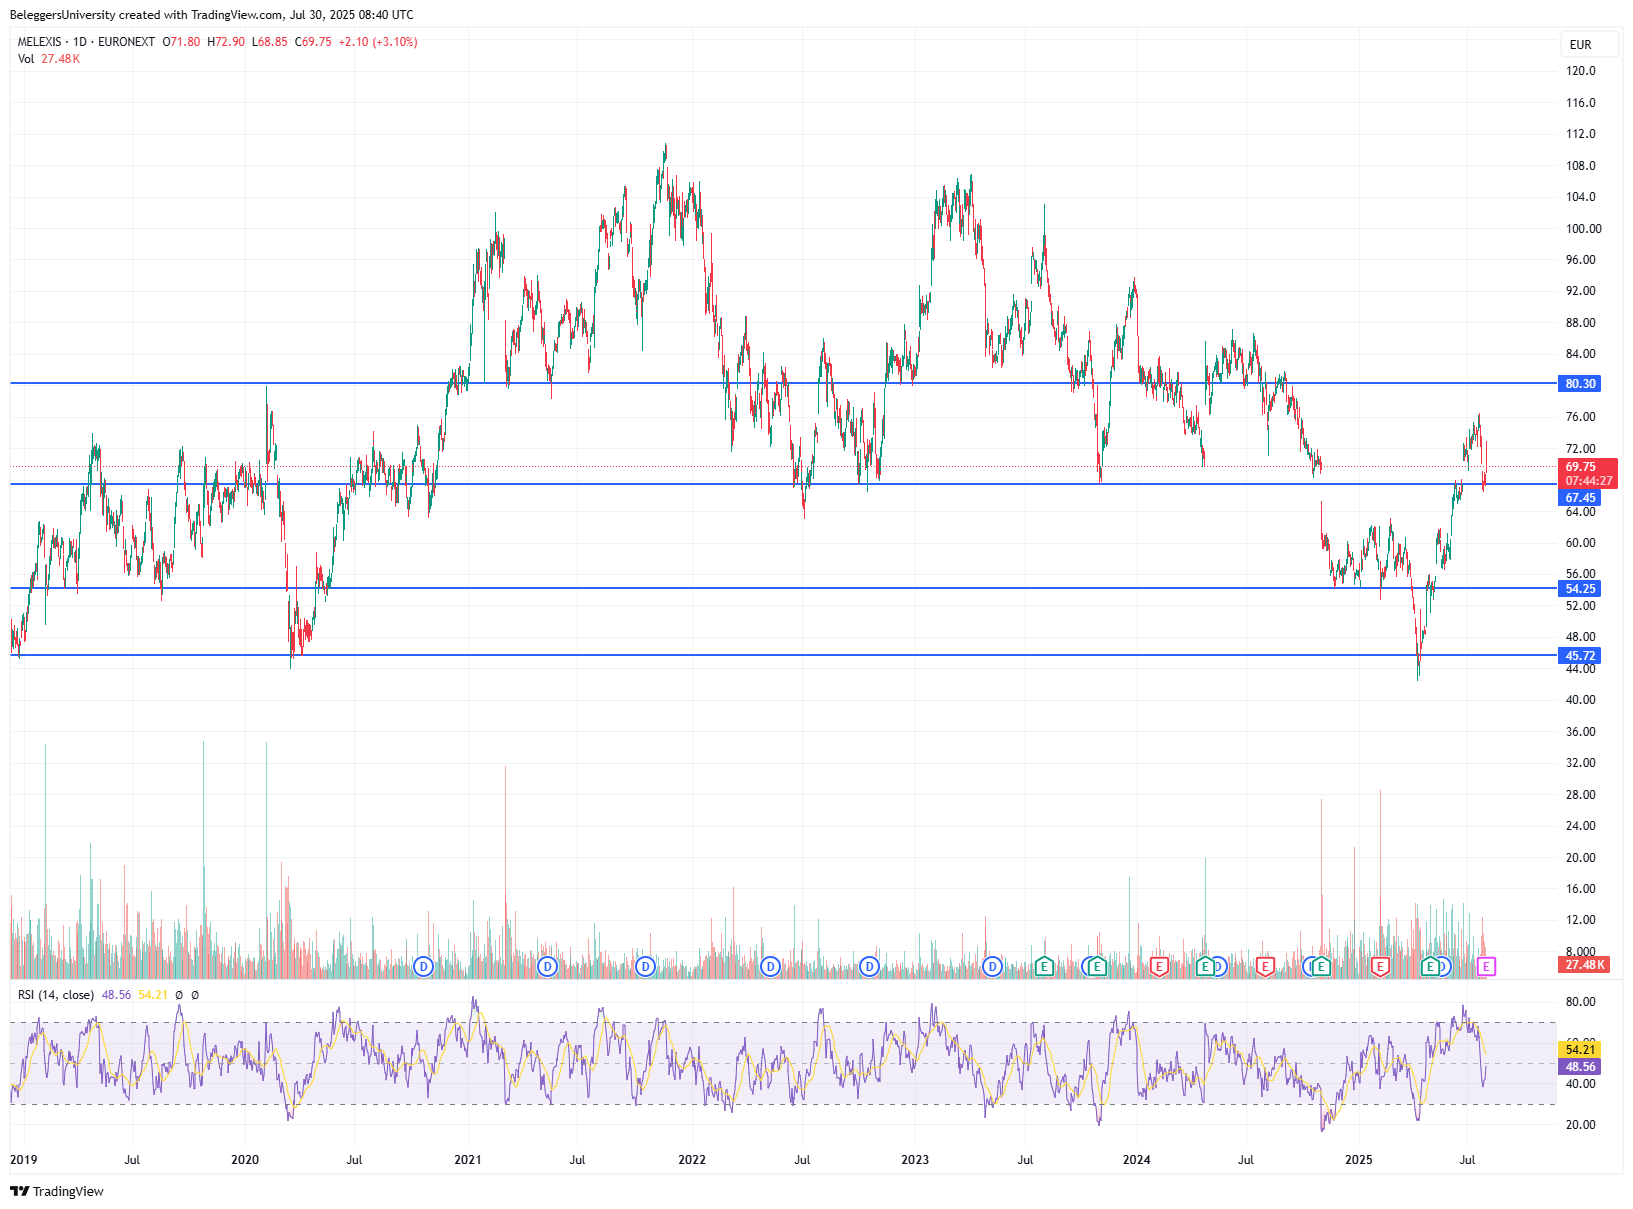
Task: Click the RSI scale label 80.00
Action: tap(1581, 1002)
